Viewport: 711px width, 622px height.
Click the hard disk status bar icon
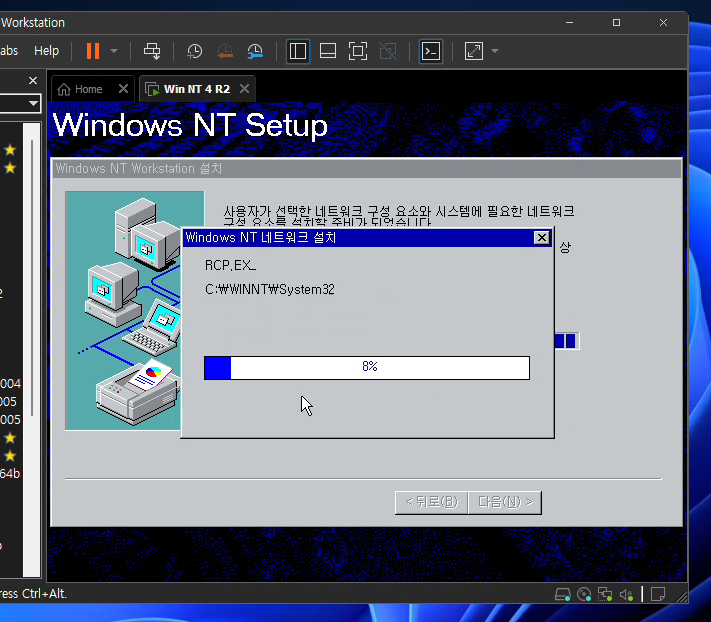click(563, 594)
